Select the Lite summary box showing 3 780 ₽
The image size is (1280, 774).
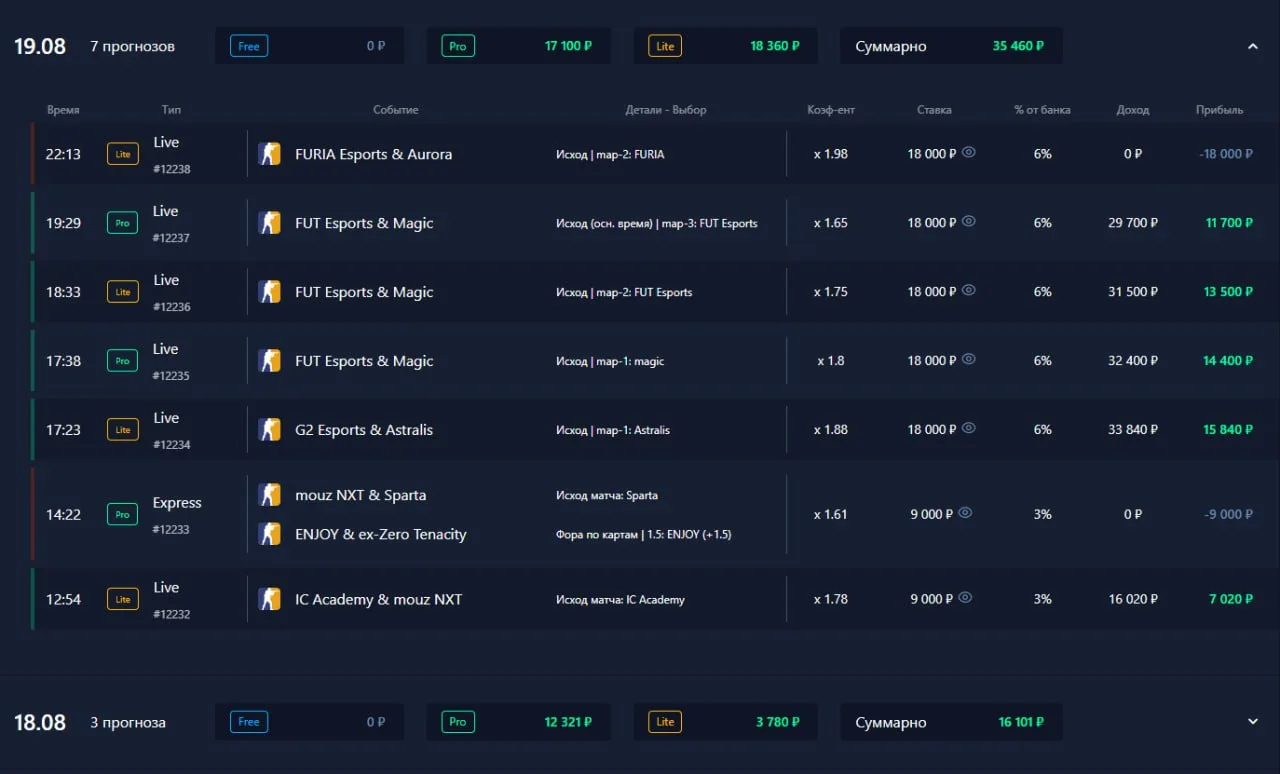click(x=725, y=722)
